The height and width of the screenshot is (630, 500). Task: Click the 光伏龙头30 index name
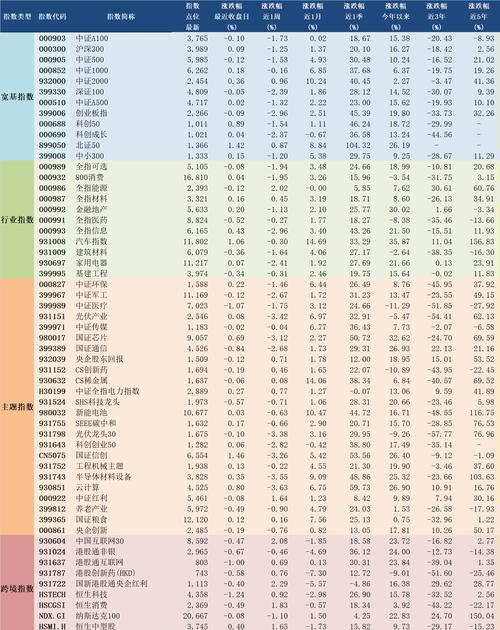(x=96, y=434)
